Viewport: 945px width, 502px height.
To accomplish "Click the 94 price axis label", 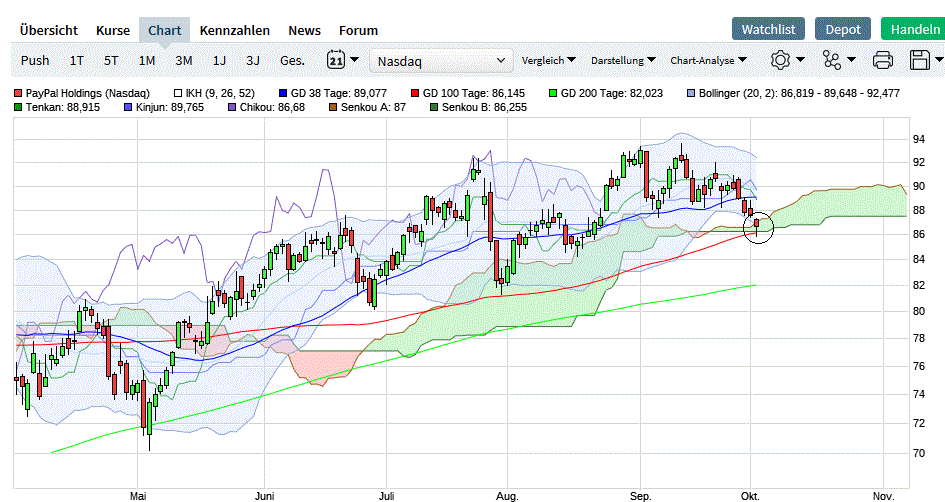I will tap(918, 139).
